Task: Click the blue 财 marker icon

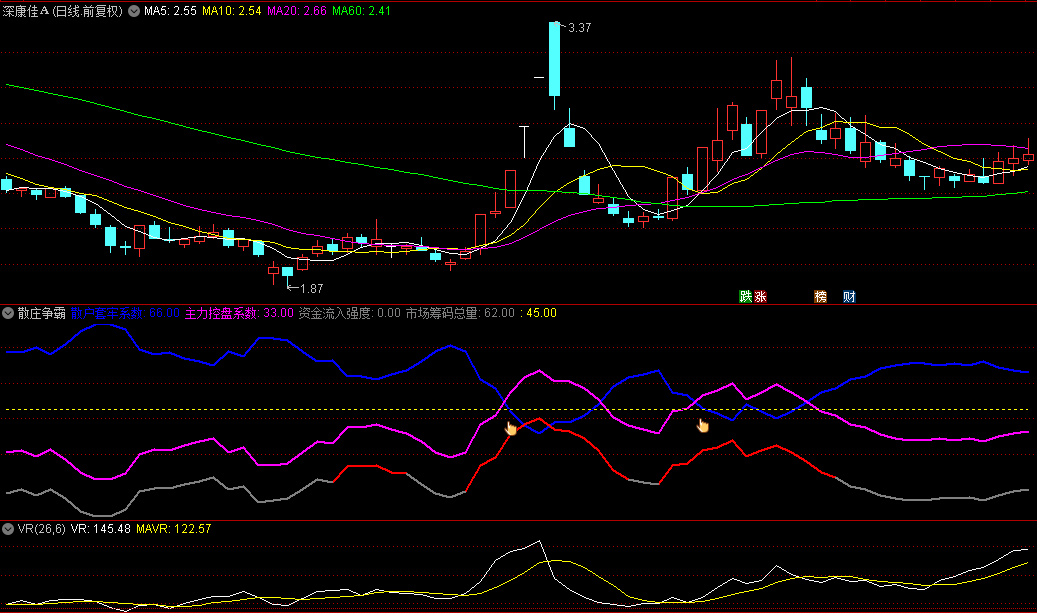Action: click(x=849, y=296)
